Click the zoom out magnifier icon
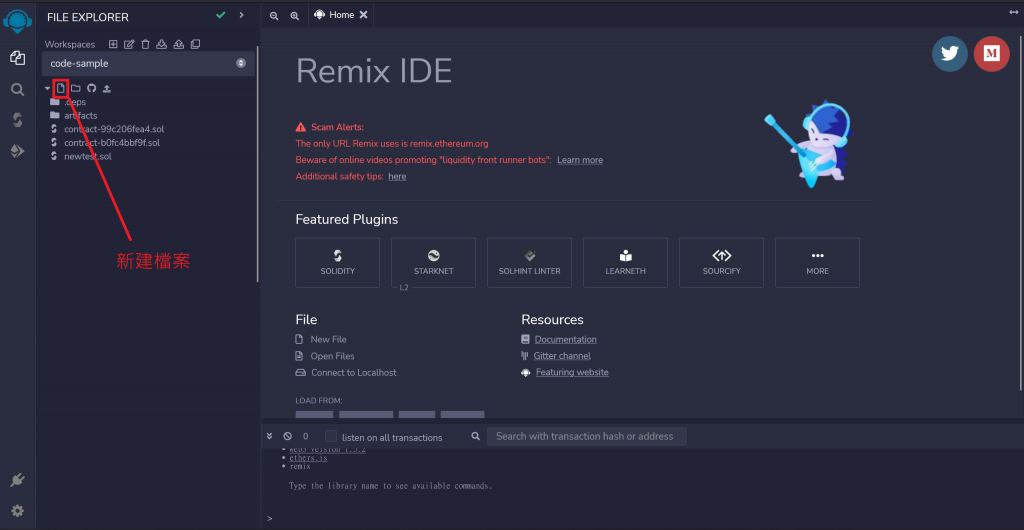This screenshot has height=530, width=1024. click(x=274, y=16)
